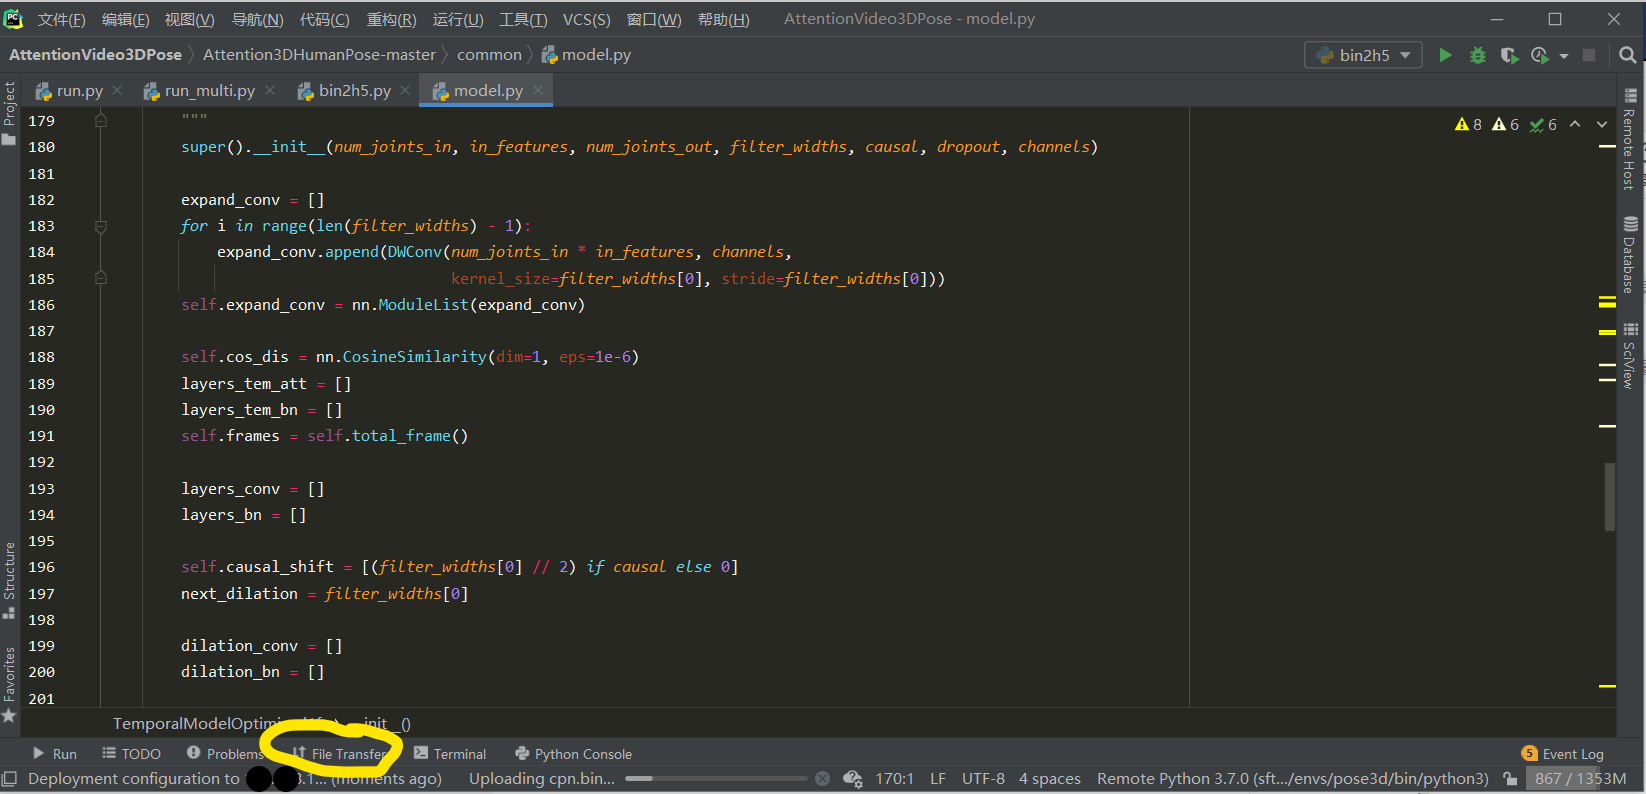Click the Uploading cpn.bin progress bar

(716, 778)
